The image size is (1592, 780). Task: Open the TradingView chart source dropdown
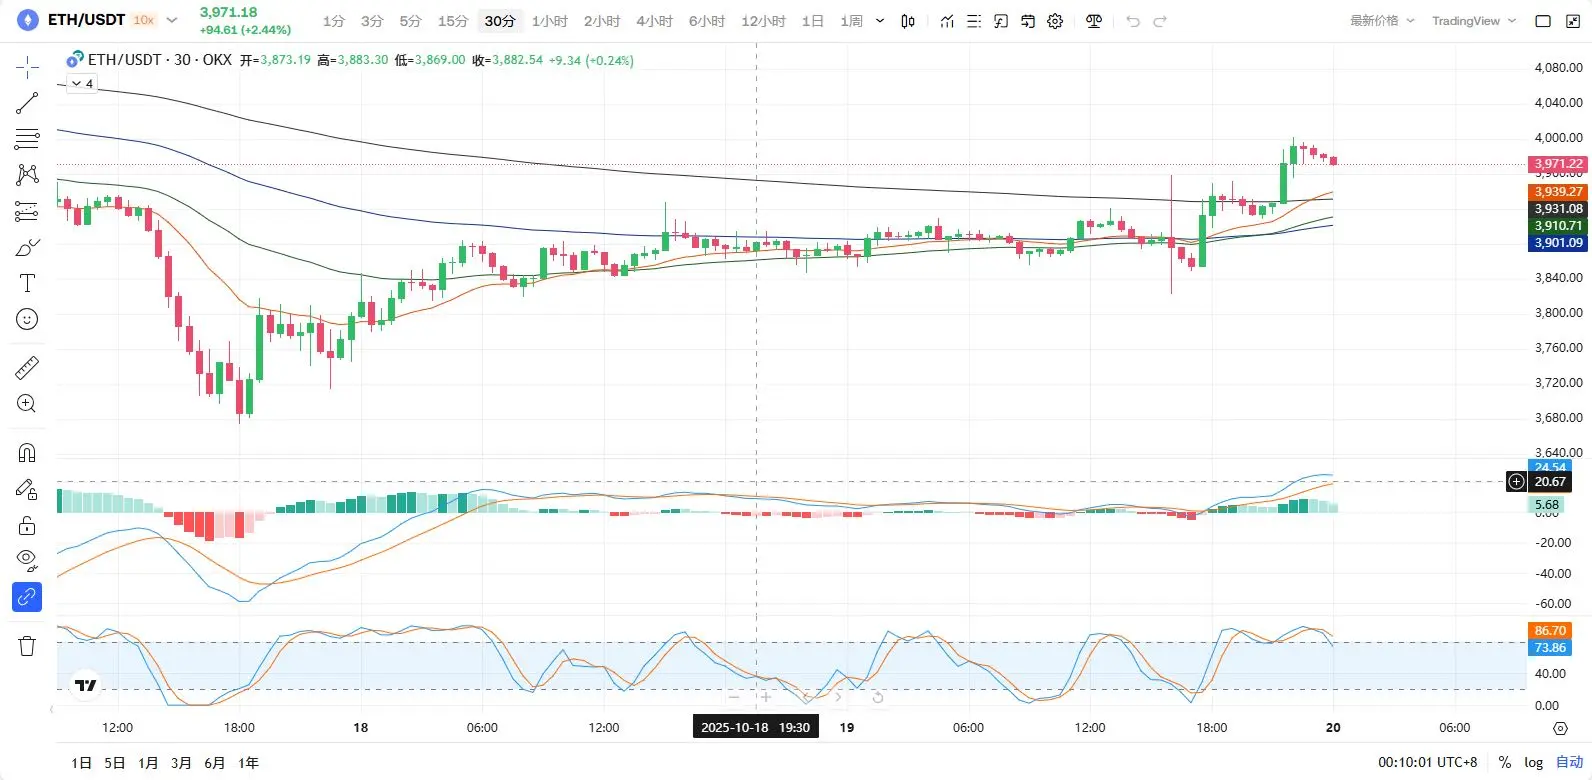coord(1474,21)
